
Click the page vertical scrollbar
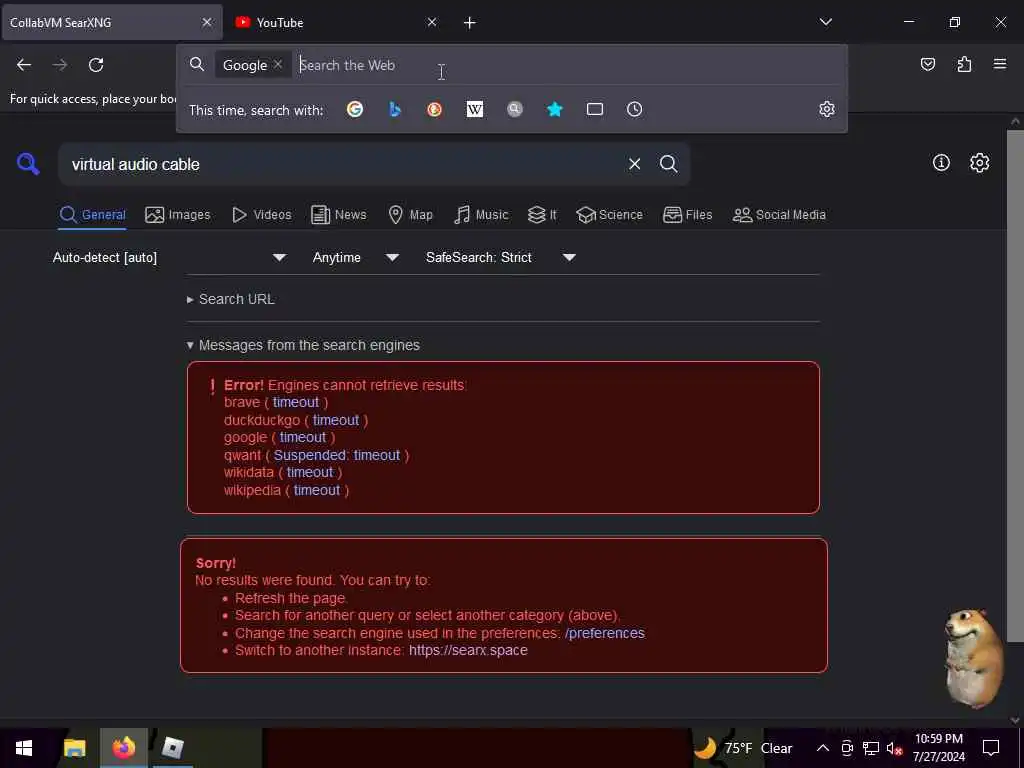coord(1015,385)
